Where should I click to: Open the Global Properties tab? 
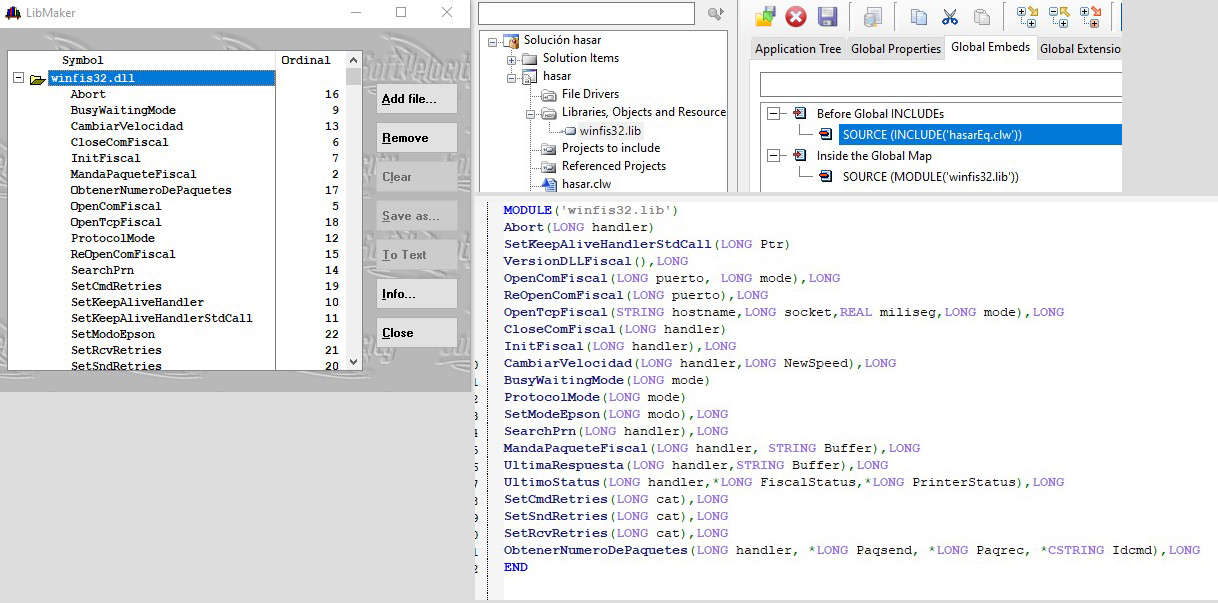pos(895,49)
